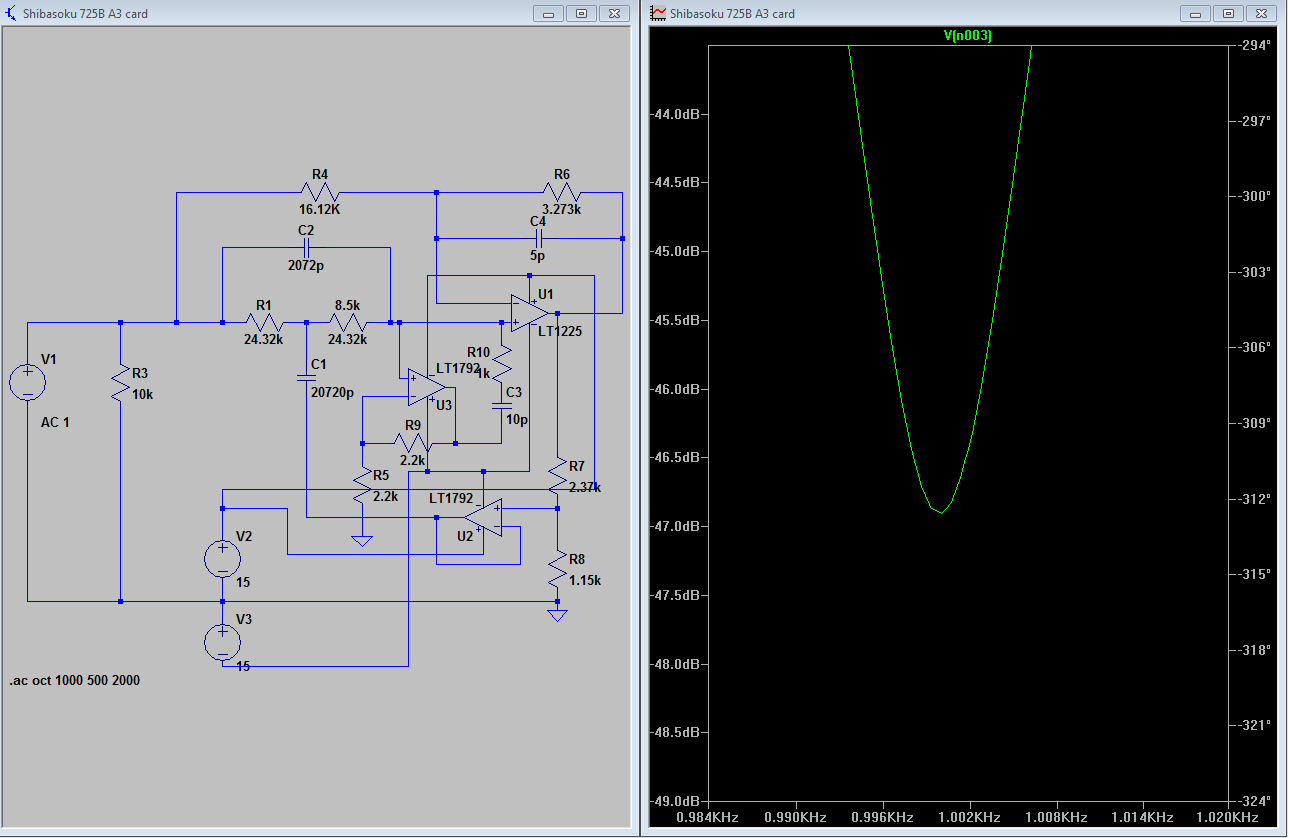Minimize the schematic window
The image size is (1289, 838).
click(547, 13)
